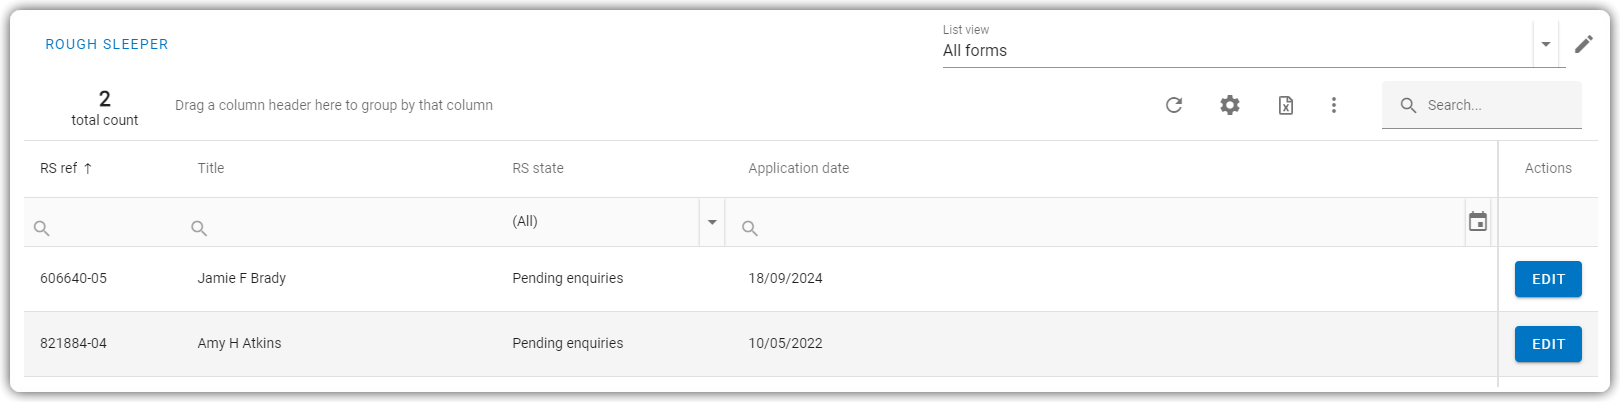Open the Application date calendar picker
Screen dimensions: 1620x402
coord(1478,222)
